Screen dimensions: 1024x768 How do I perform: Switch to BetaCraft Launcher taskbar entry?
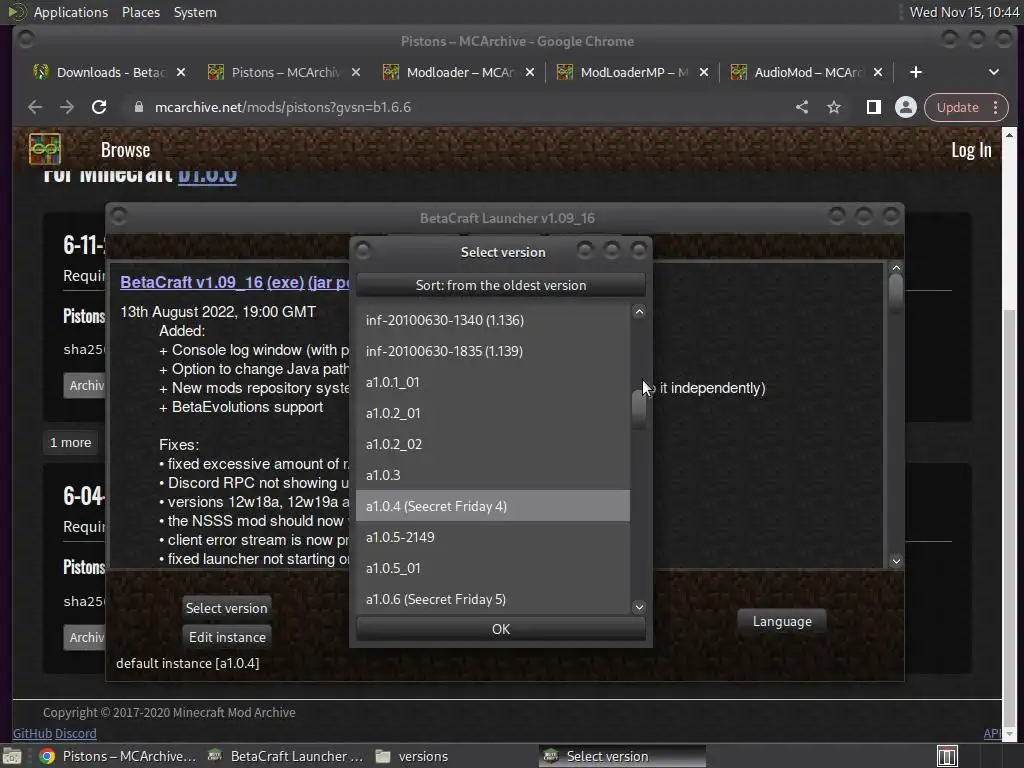[285, 756]
